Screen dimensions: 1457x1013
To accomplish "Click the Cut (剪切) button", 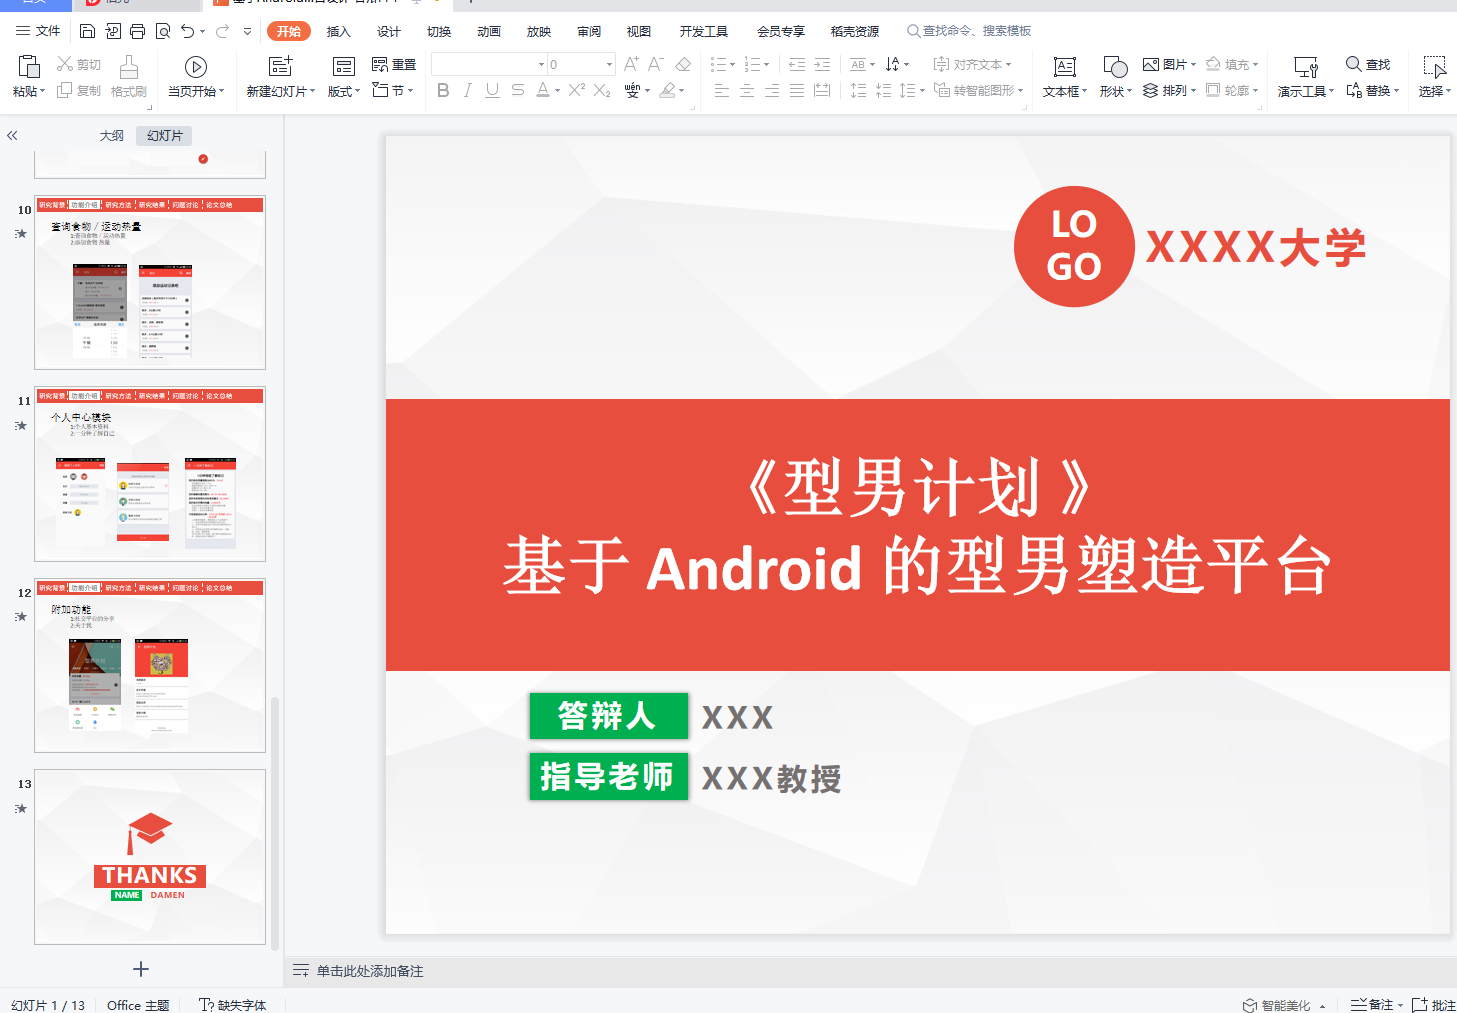I will coord(79,64).
